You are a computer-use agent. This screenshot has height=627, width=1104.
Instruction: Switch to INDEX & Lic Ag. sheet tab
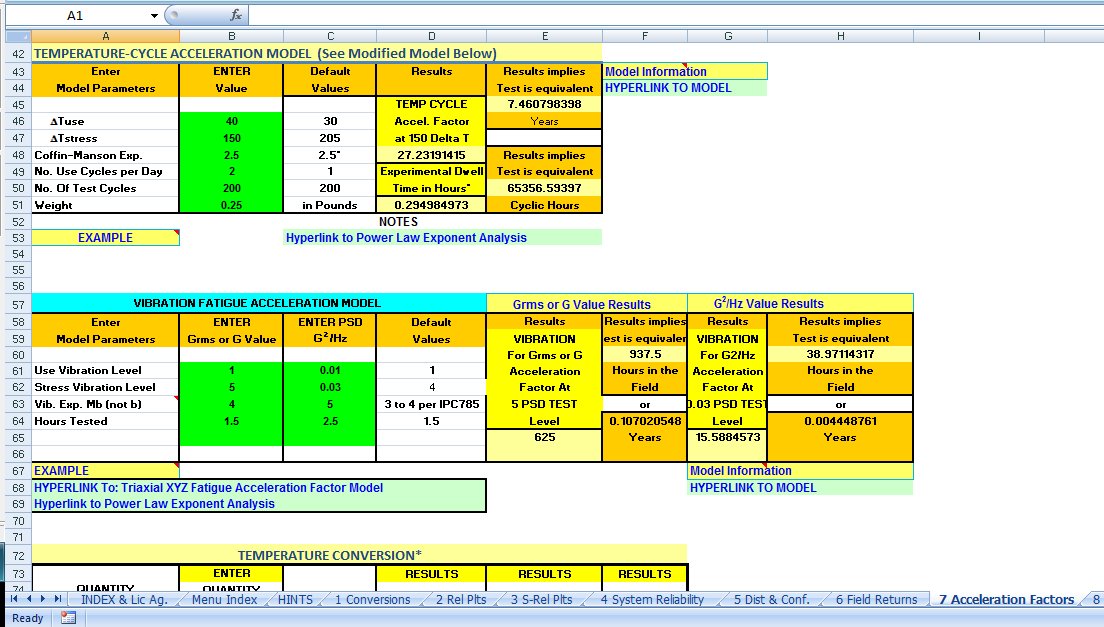124,600
